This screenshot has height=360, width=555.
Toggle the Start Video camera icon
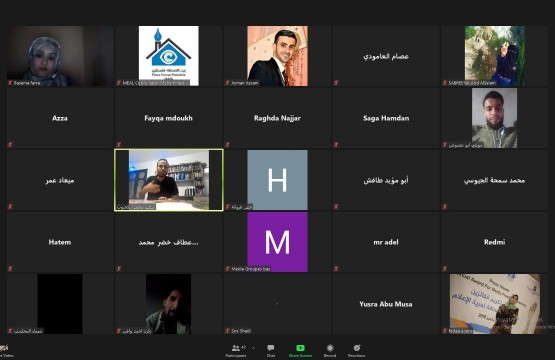pos(4,348)
